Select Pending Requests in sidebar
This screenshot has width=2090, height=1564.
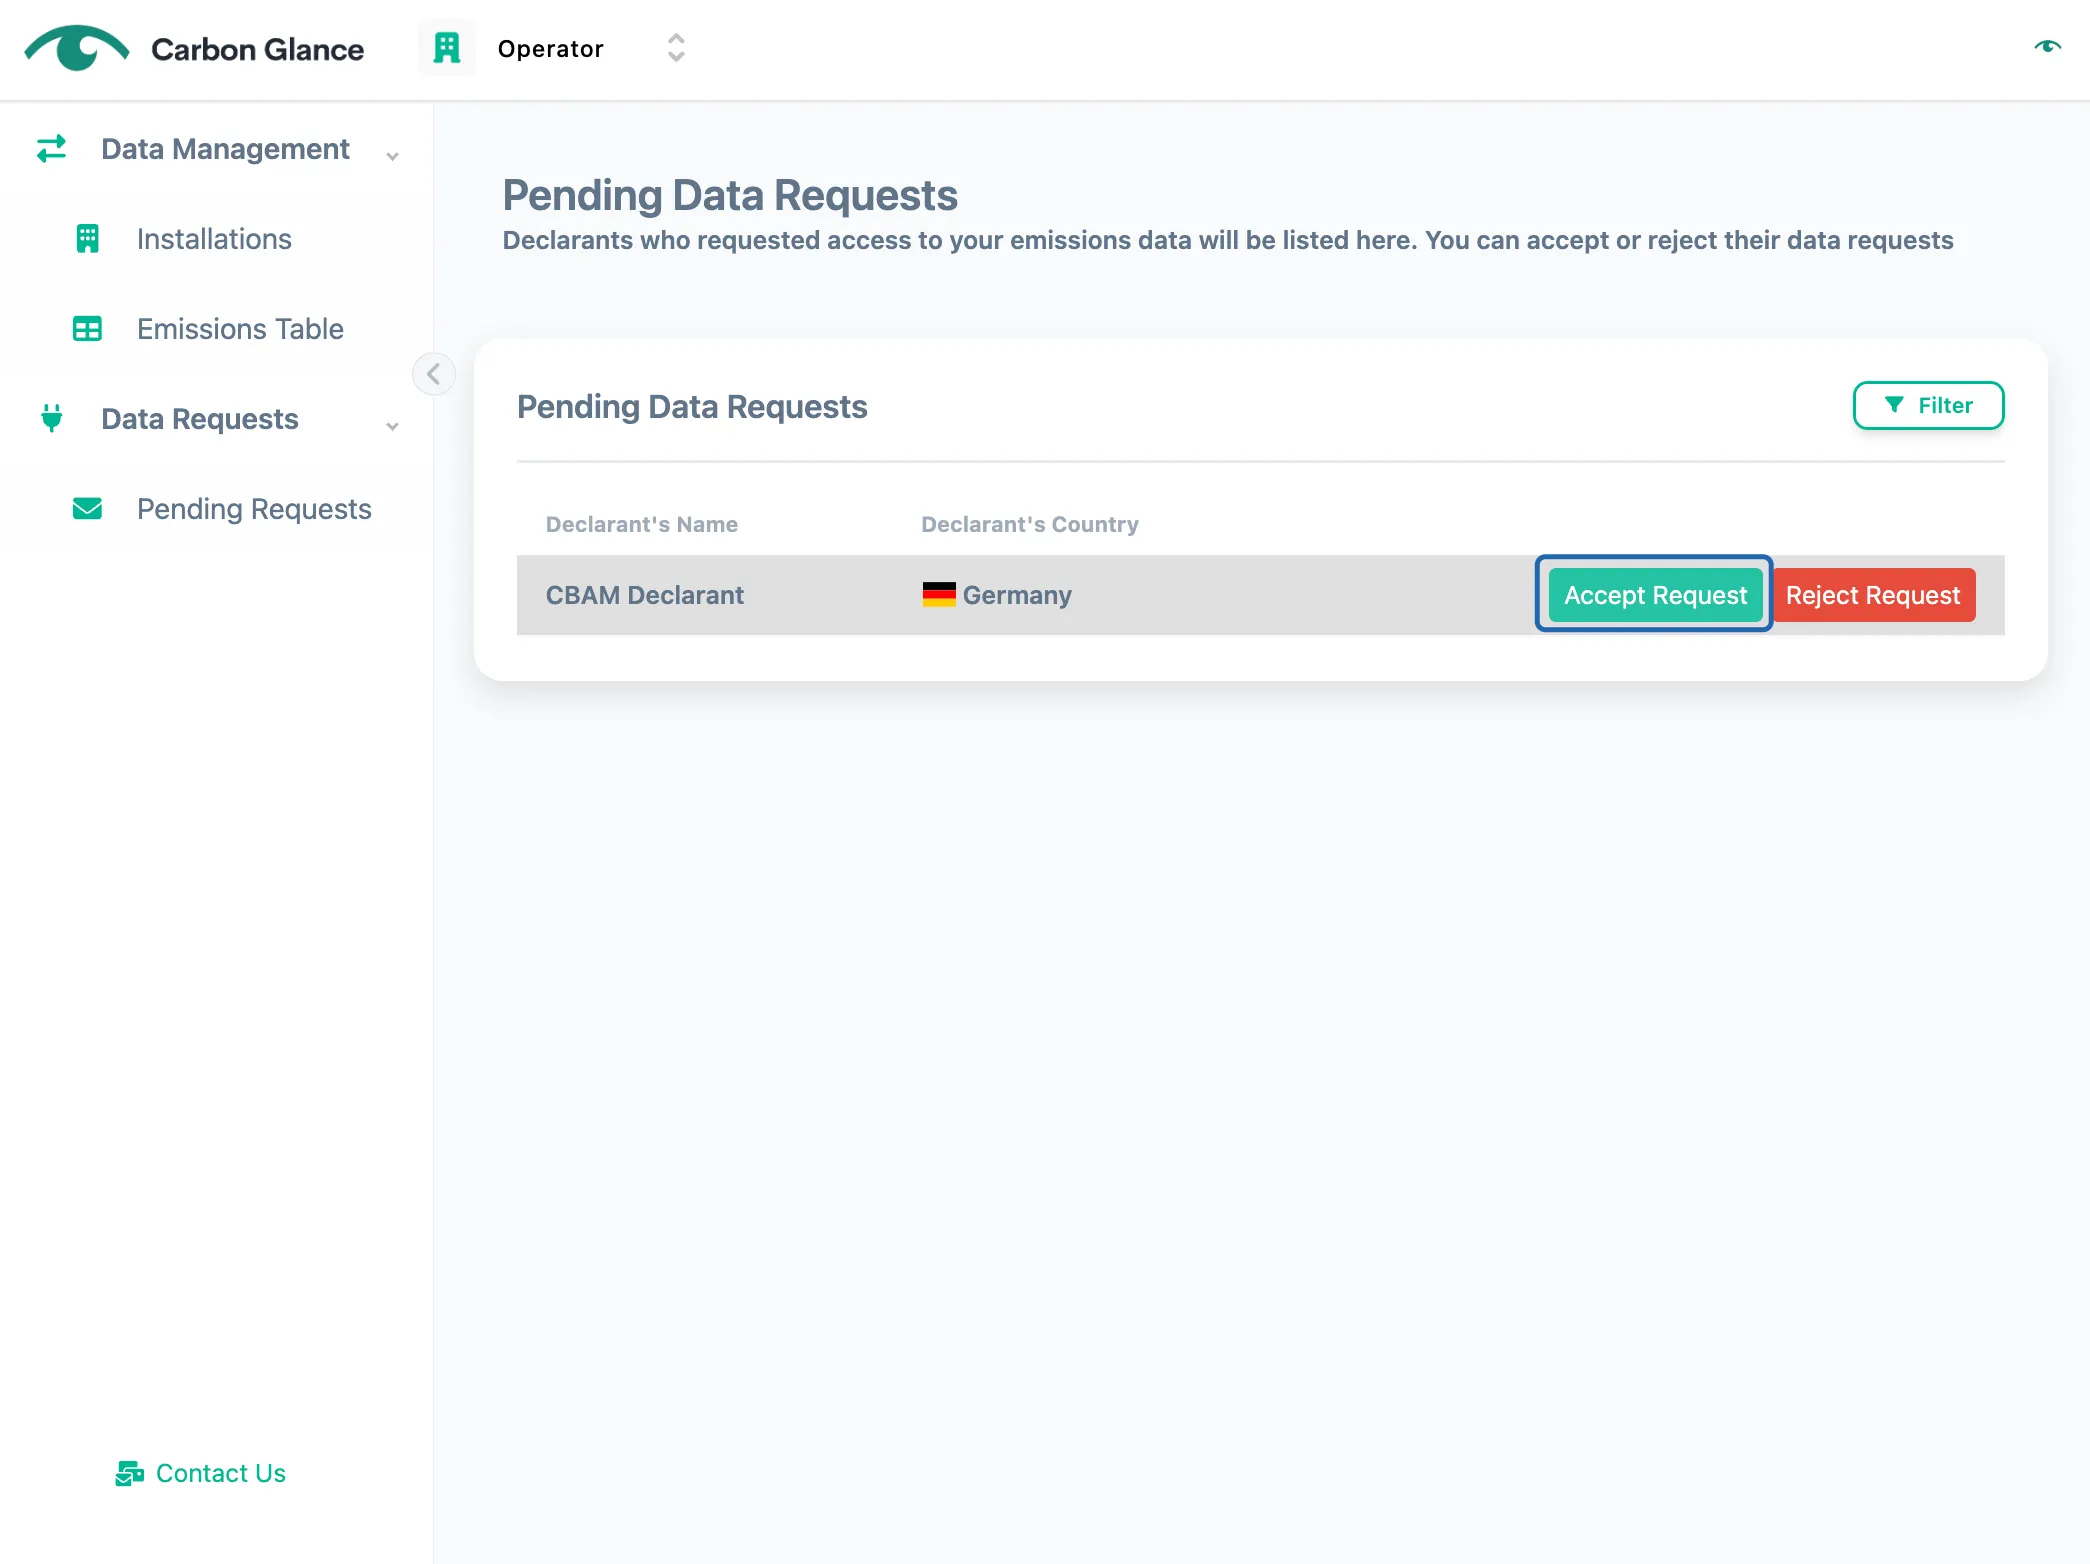click(254, 509)
